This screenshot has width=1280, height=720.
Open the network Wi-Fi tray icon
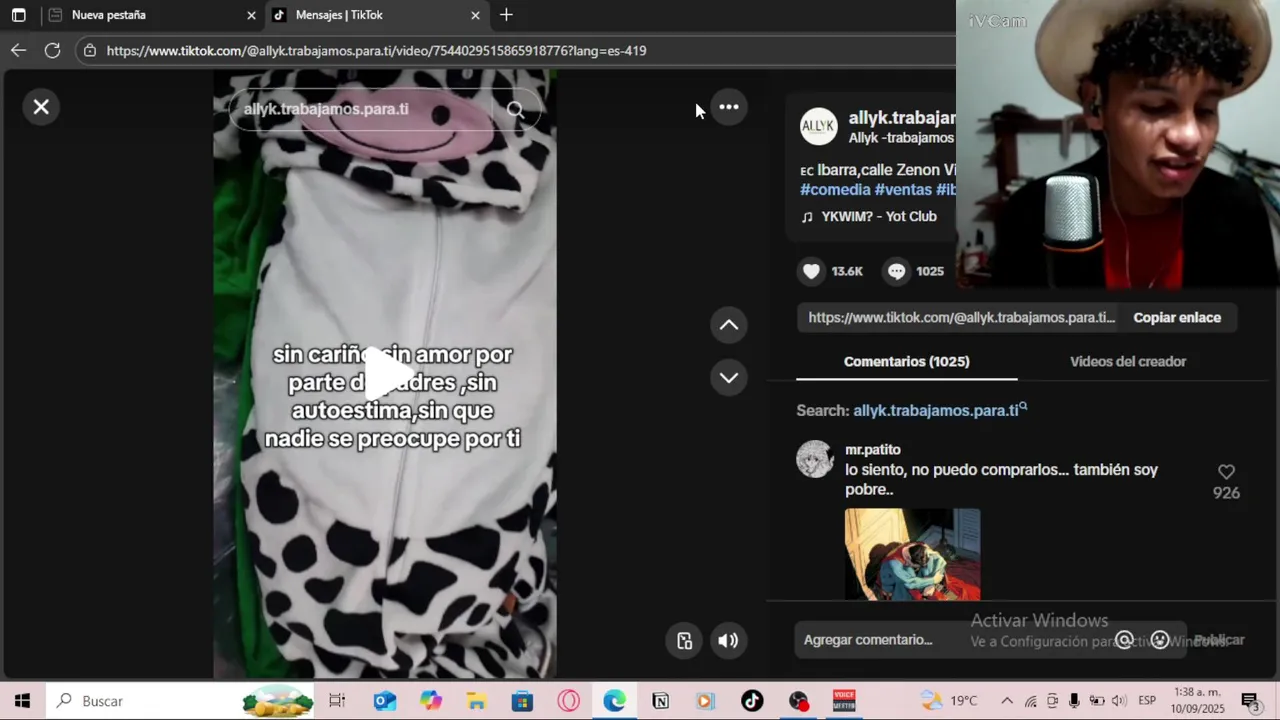pos(1030,701)
